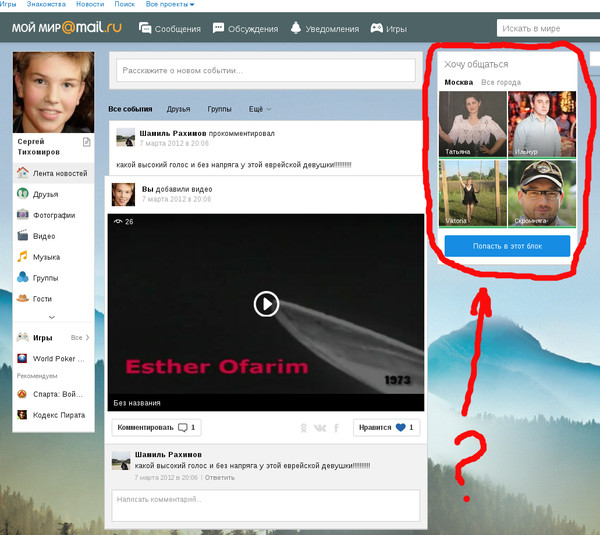The image size is (600, 535).
Task: Click the Друзья sidebar icon
Action: tap(23, 194)
